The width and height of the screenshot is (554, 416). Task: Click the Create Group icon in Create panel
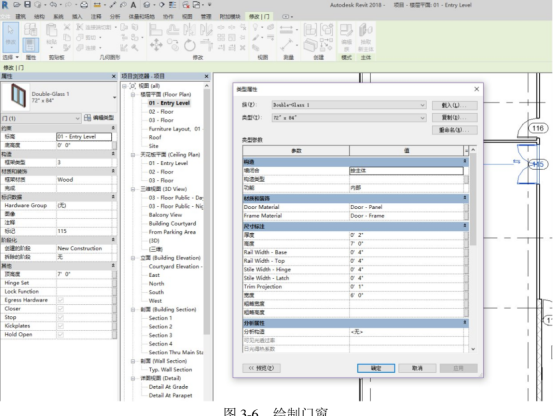327,29
